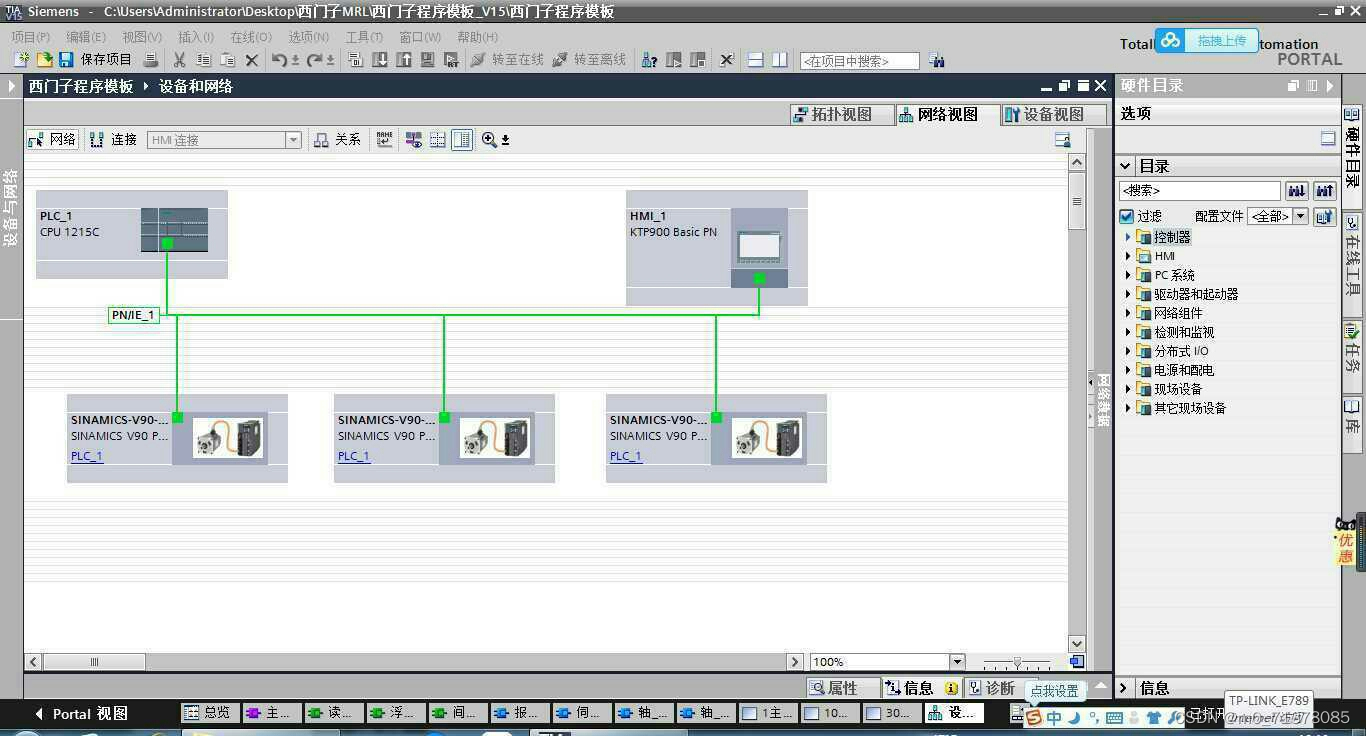Screen dimensions: 1366x736
Task: Open the HMI 连接 type dropdown
Action: point(294,140)
